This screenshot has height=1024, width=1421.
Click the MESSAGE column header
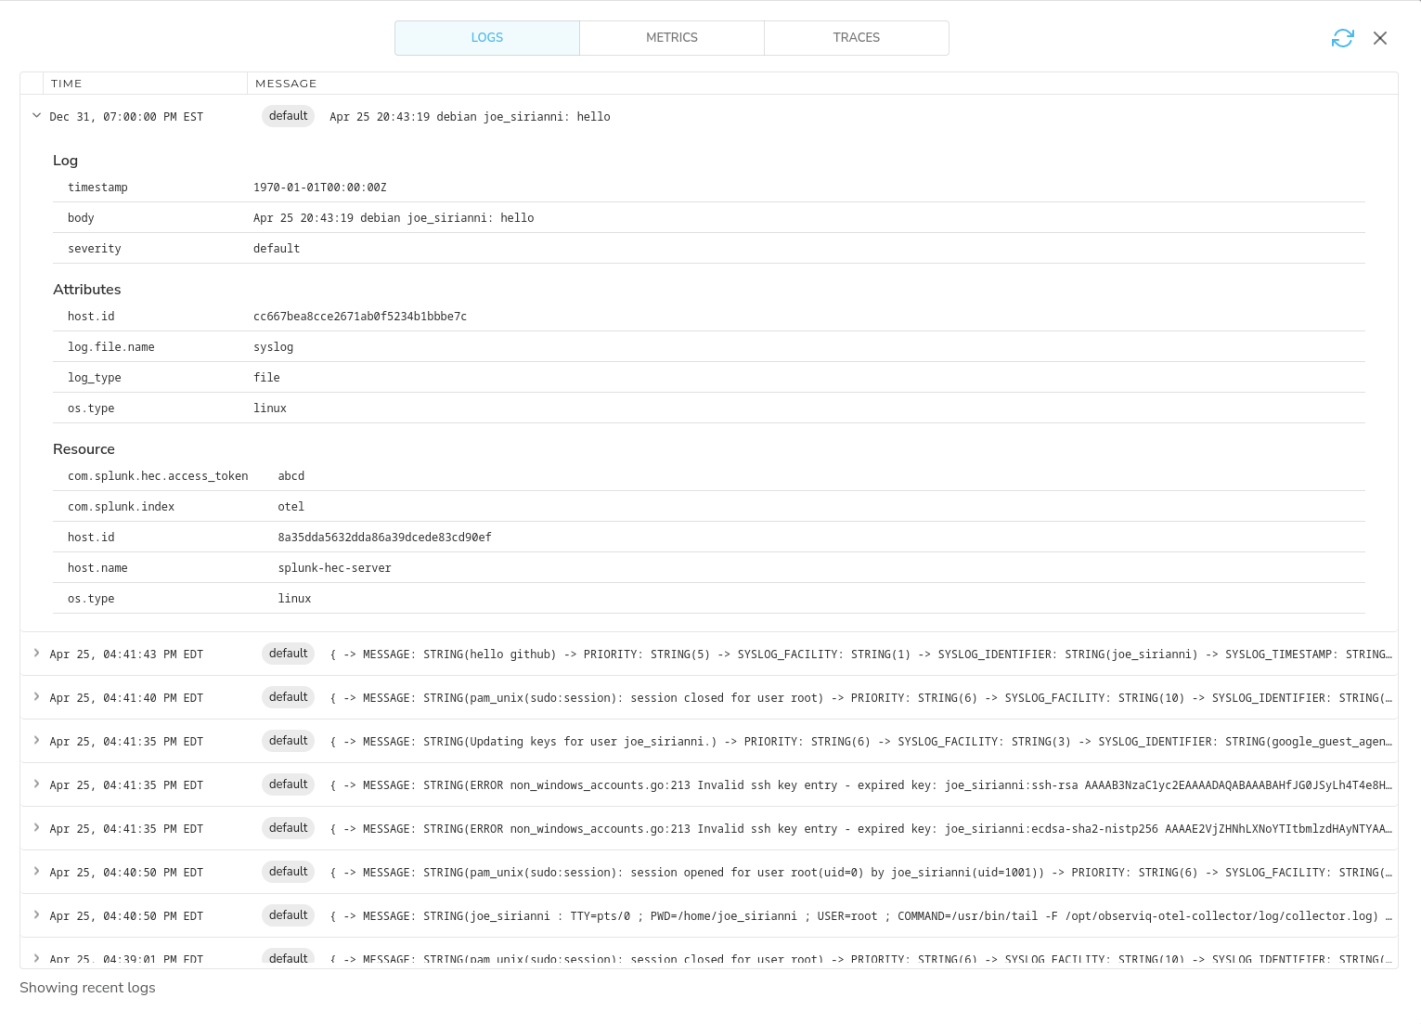[286, 83]
